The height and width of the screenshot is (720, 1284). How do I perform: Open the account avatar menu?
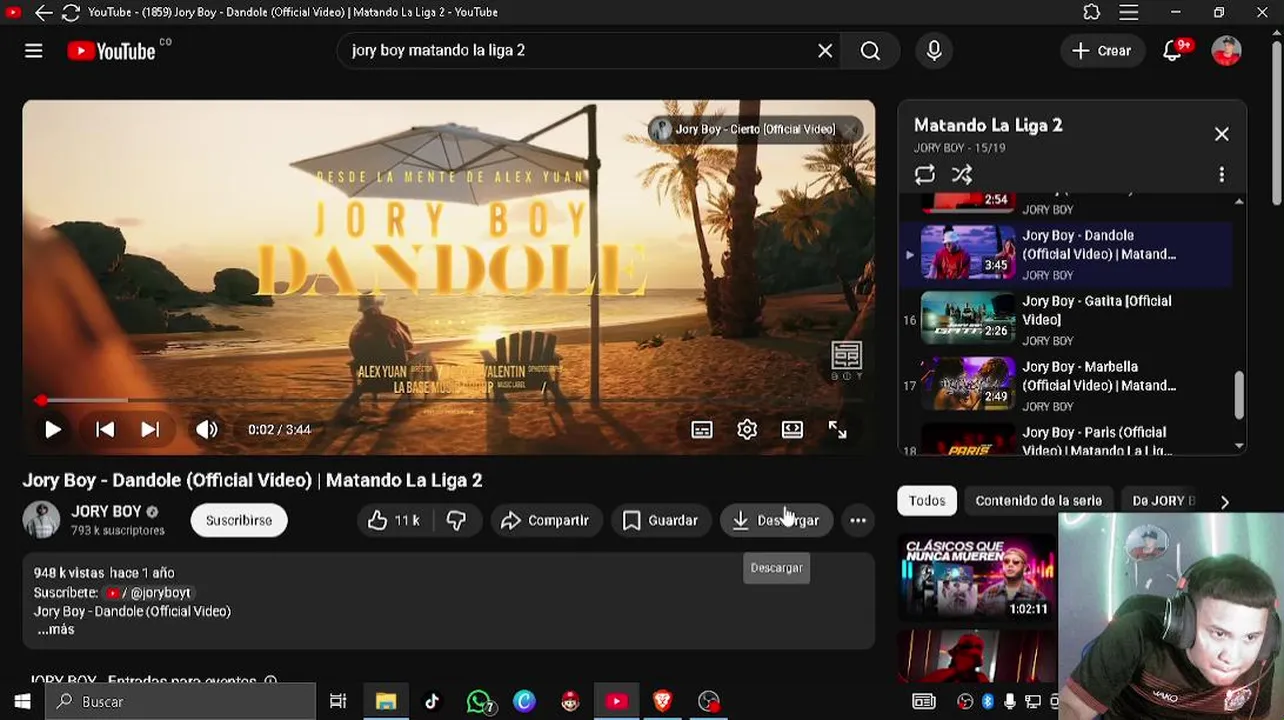1226,51
